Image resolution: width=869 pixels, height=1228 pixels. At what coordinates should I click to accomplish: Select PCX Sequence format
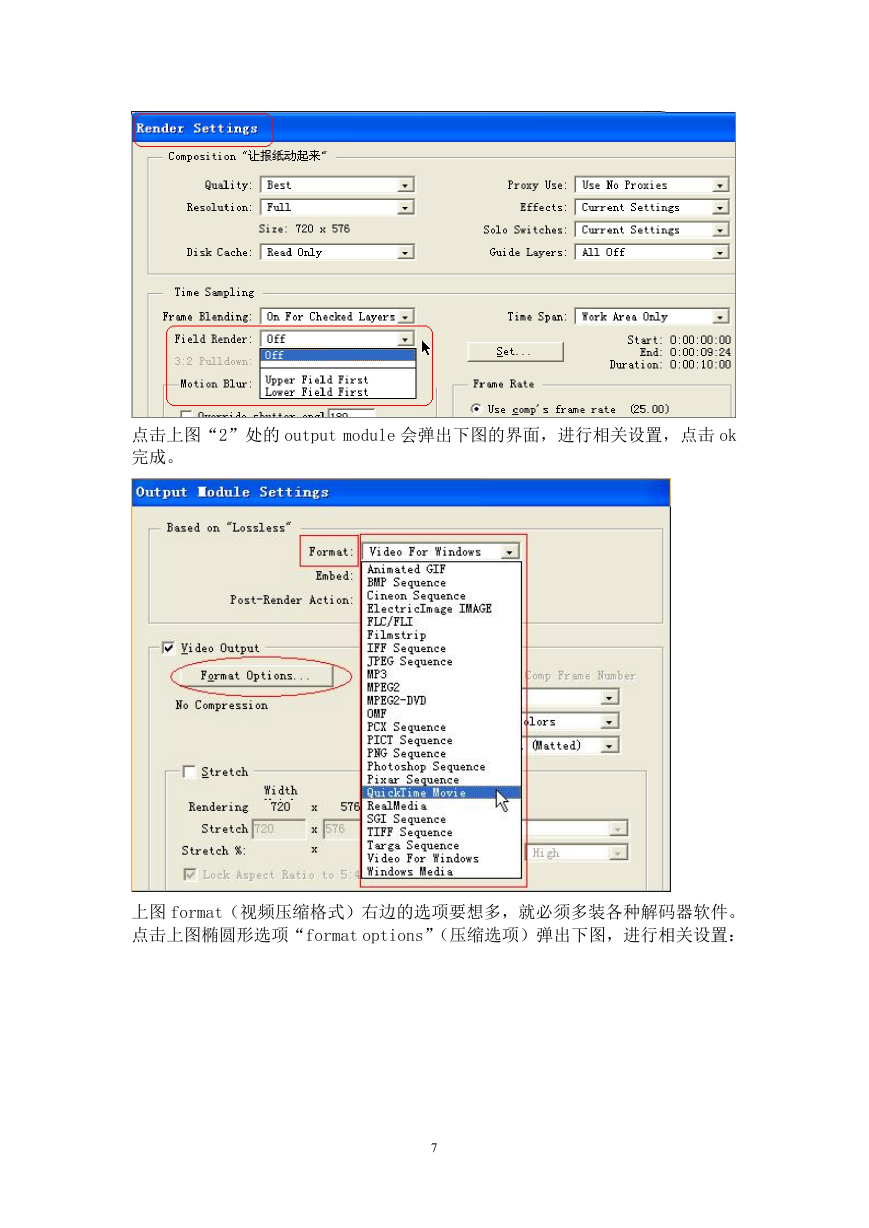click(441, 727)
